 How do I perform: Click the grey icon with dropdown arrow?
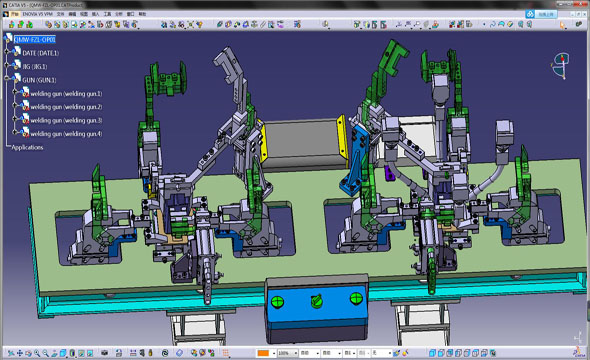pos(426,24)
